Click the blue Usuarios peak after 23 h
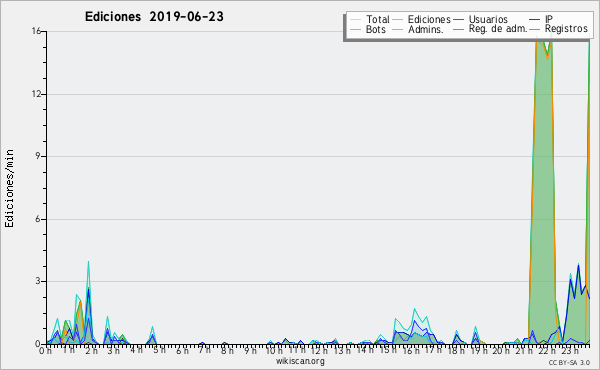600x370 pixels. [578, 266]
